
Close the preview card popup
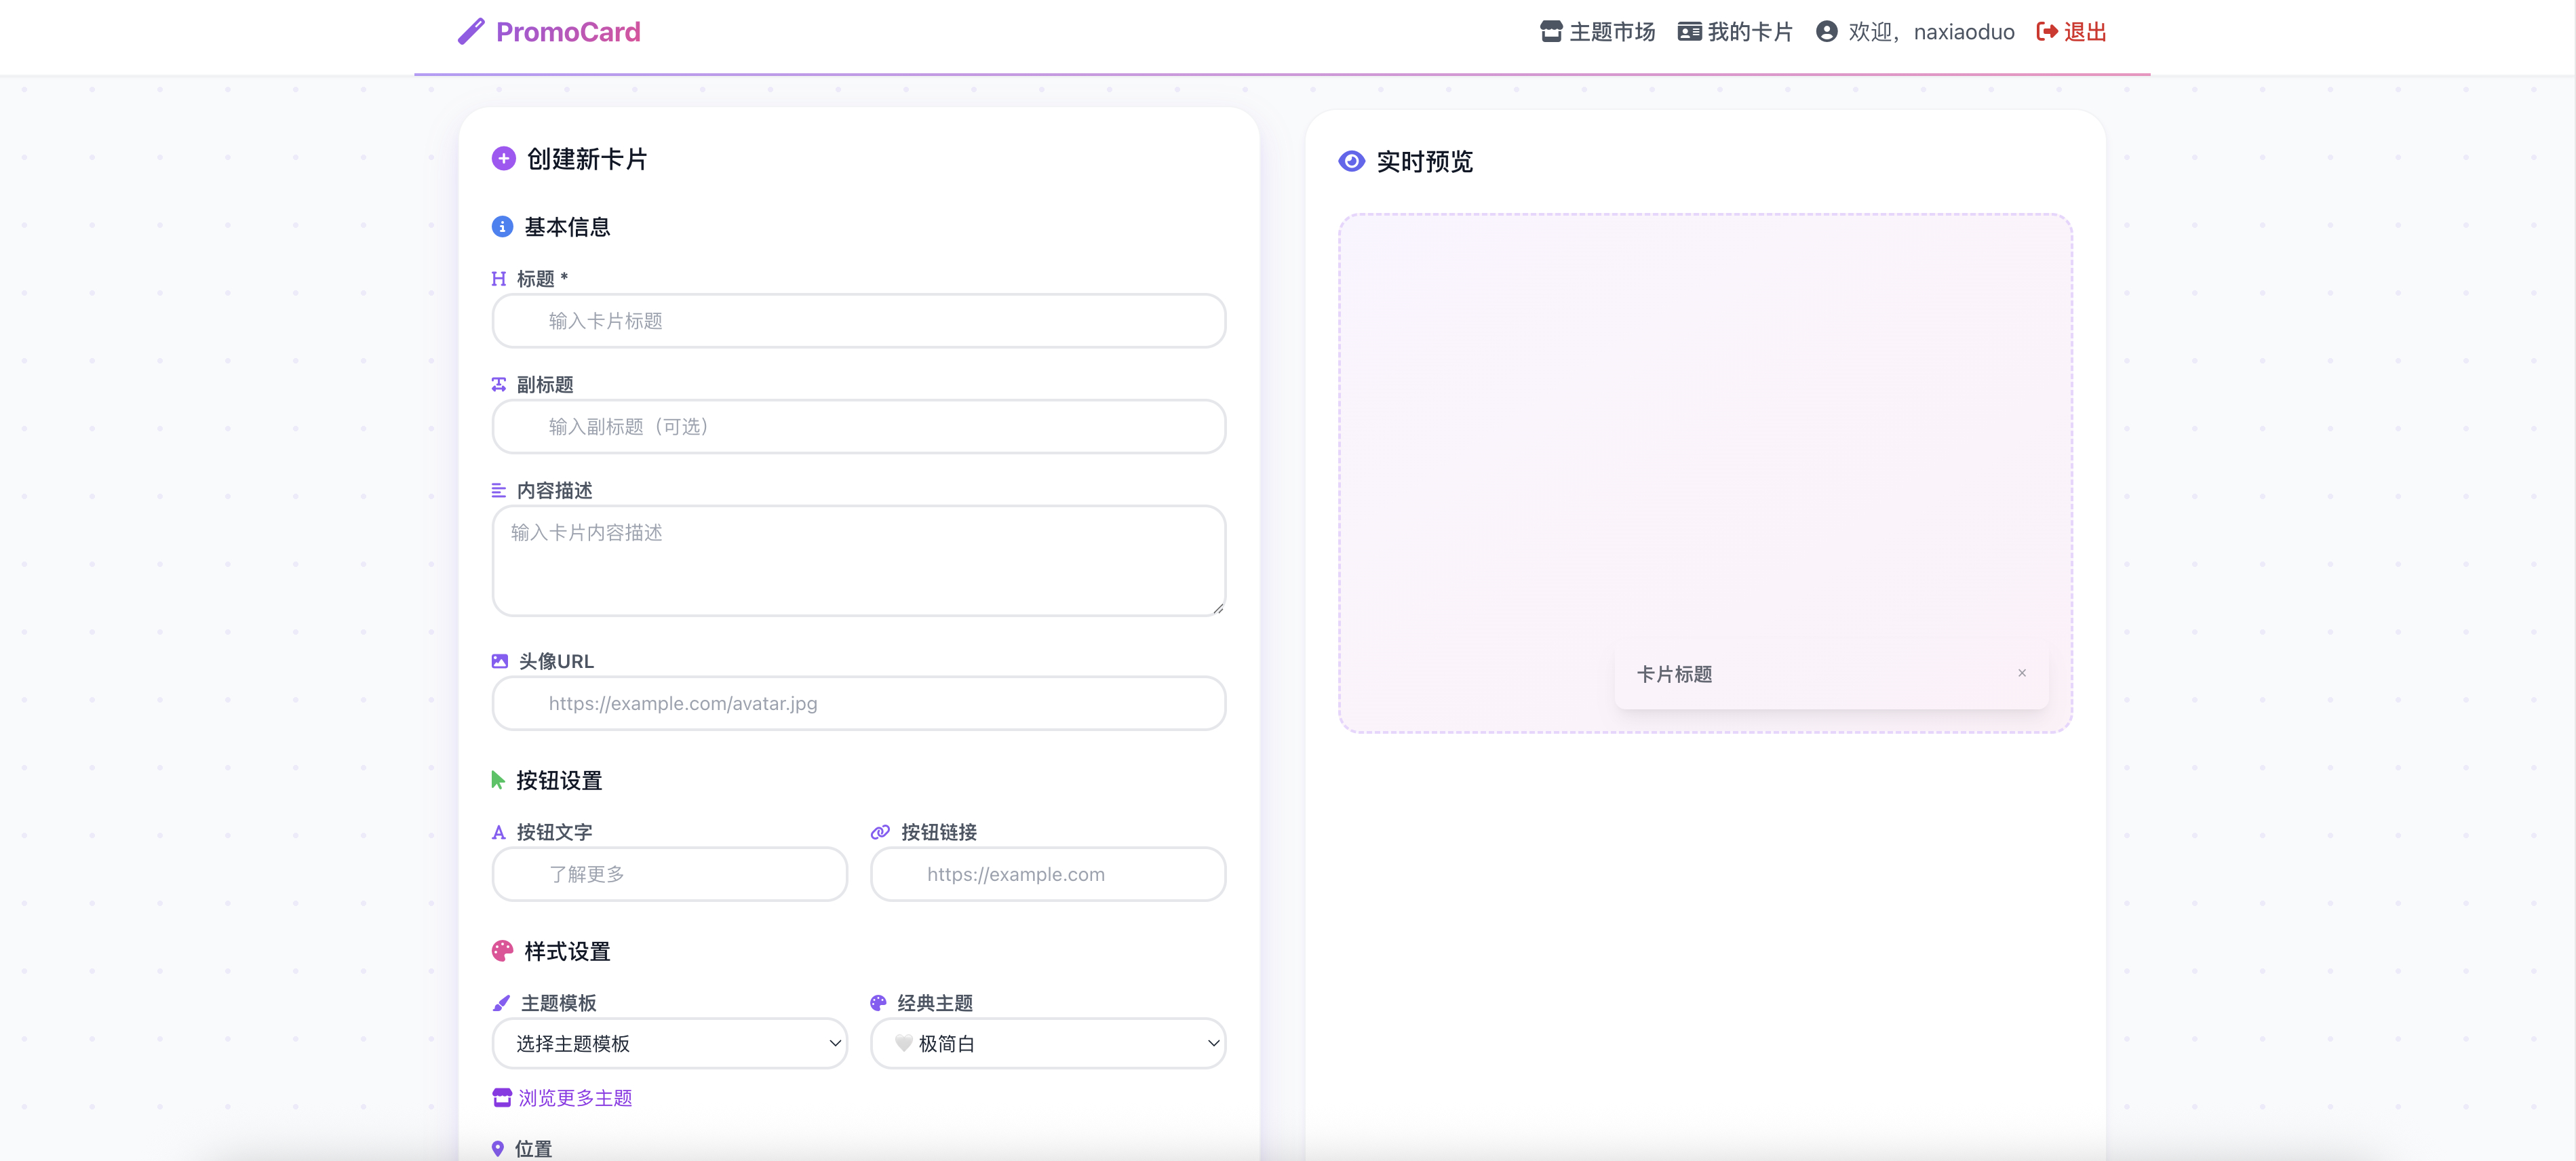pyautogui.click(x=2021, y=673)
